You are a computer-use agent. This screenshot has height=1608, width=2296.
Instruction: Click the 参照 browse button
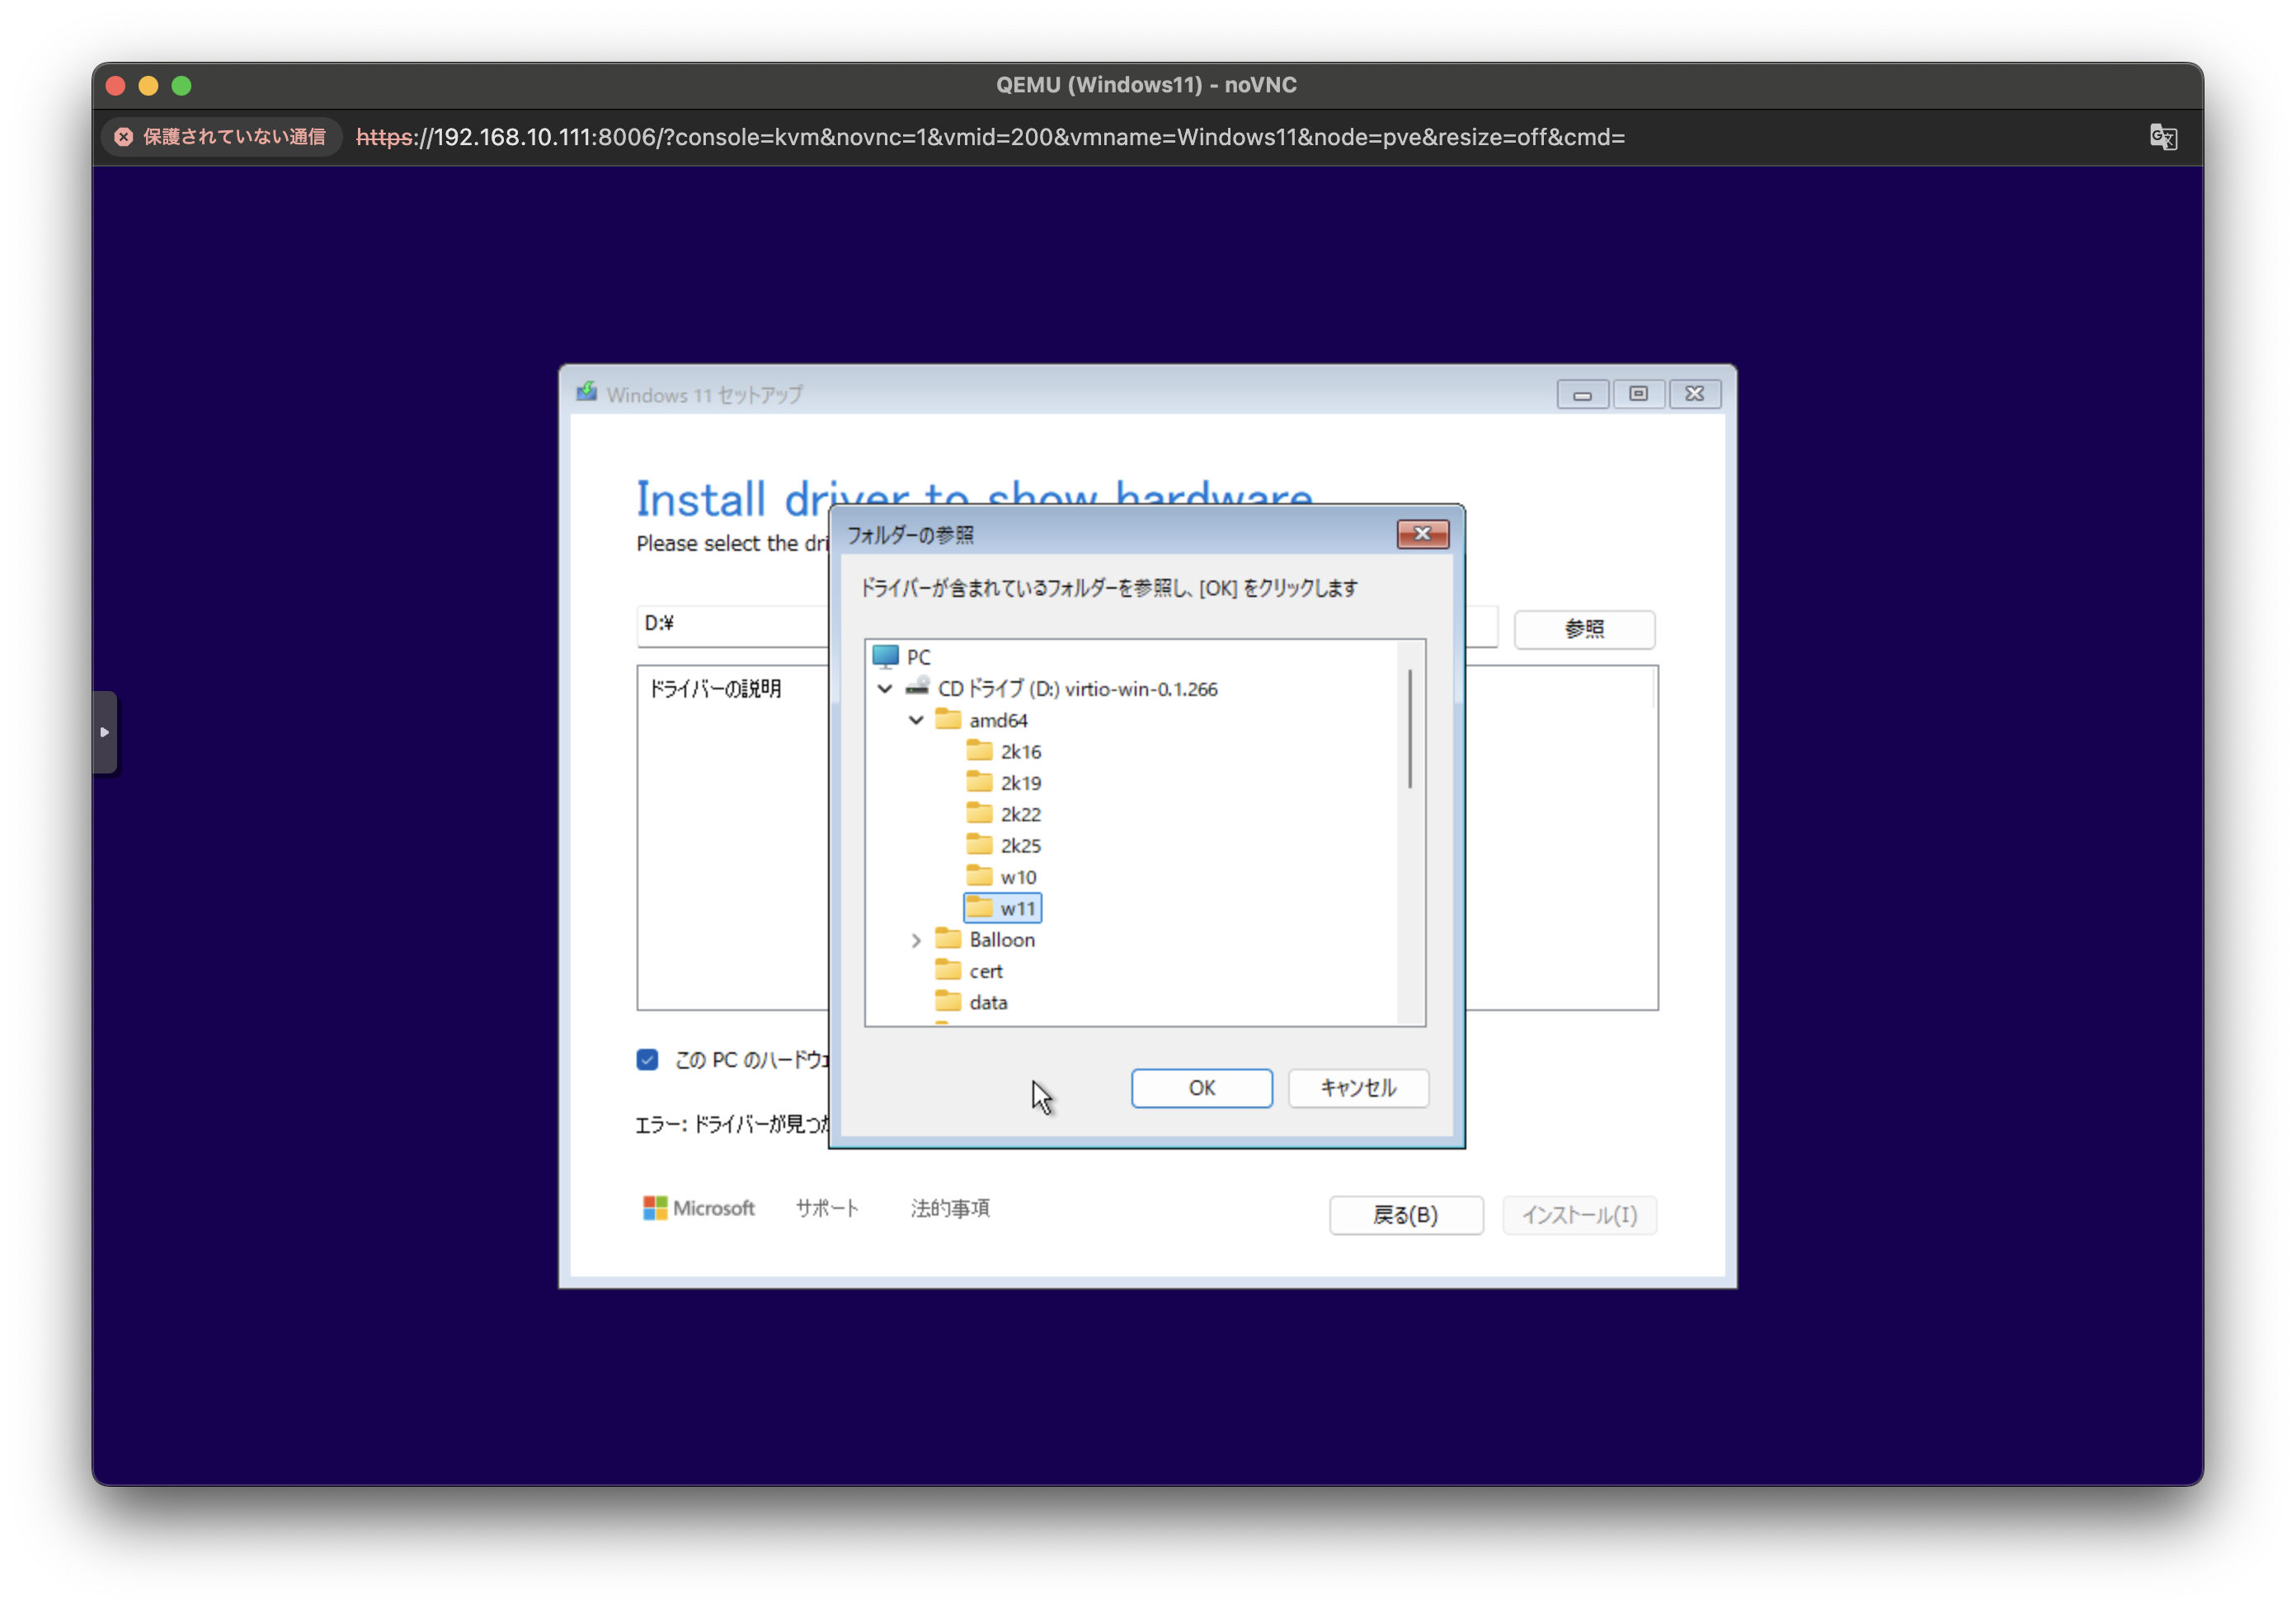click(1583, 629)
